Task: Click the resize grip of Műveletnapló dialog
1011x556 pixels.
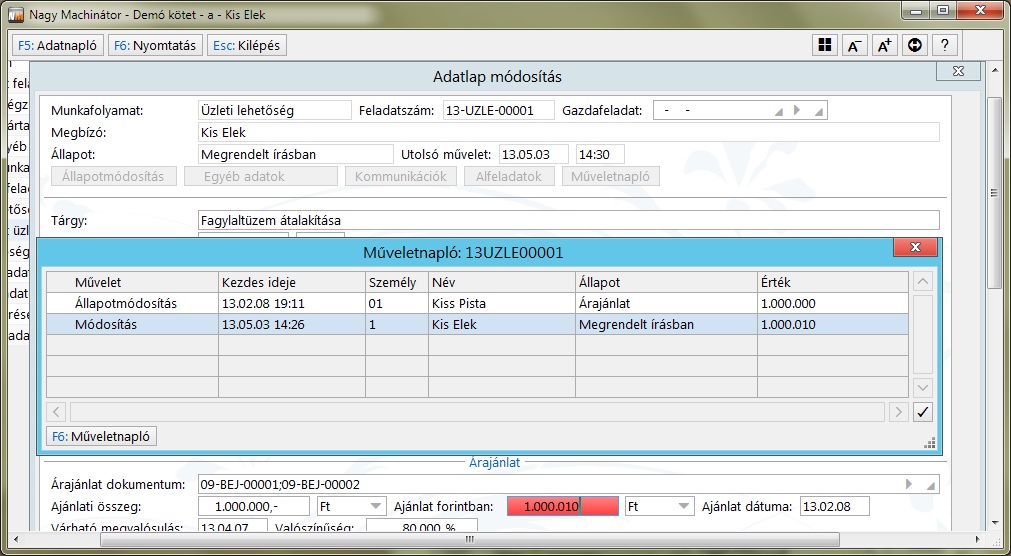Action: click(929, 443)
